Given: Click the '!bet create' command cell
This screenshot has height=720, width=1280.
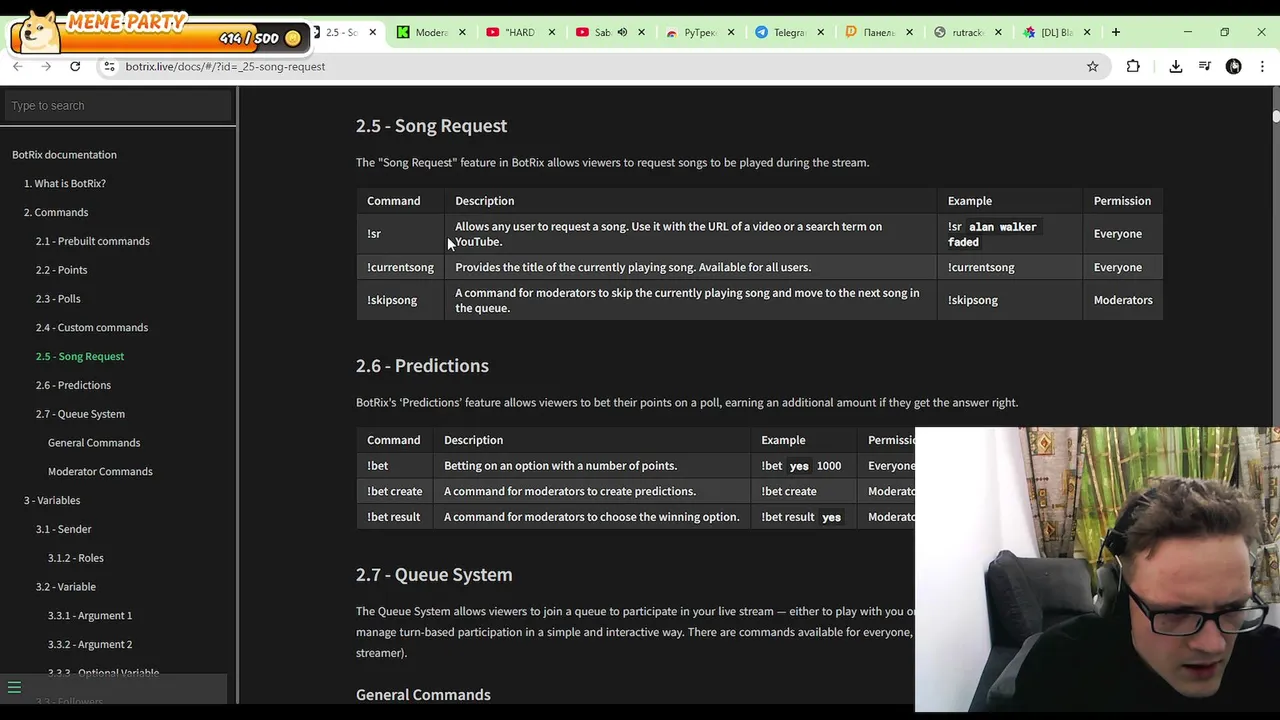Looking at the screenshot, I should tap(395, 492).
